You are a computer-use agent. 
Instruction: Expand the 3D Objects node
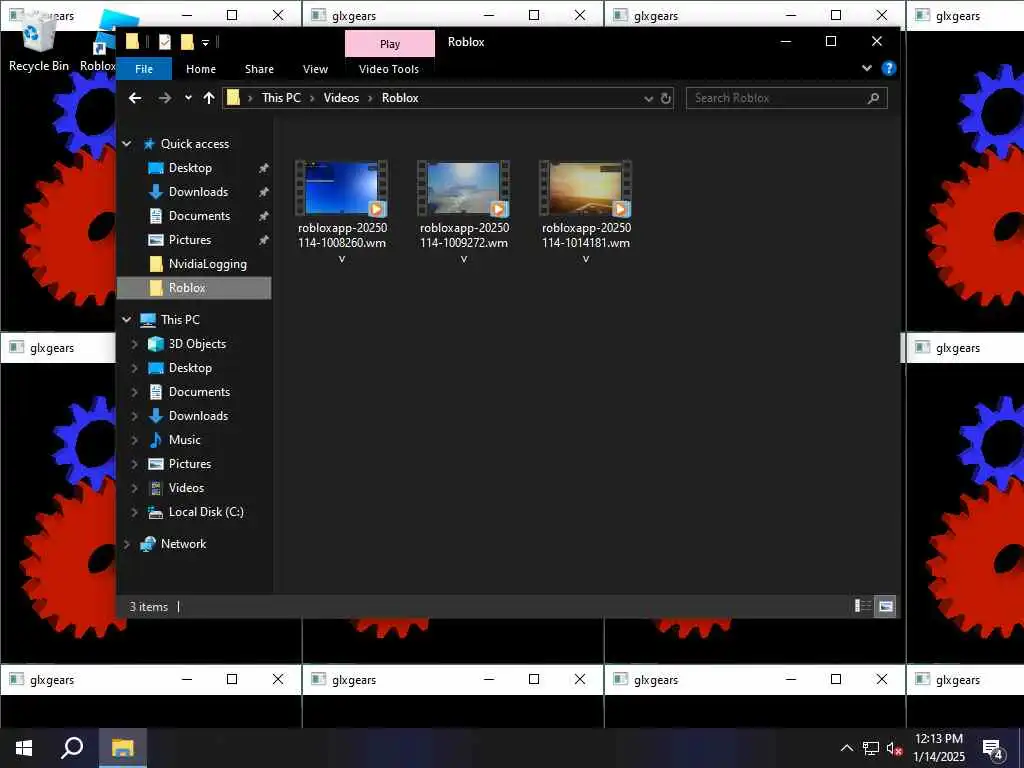click(x=135, y=344)
